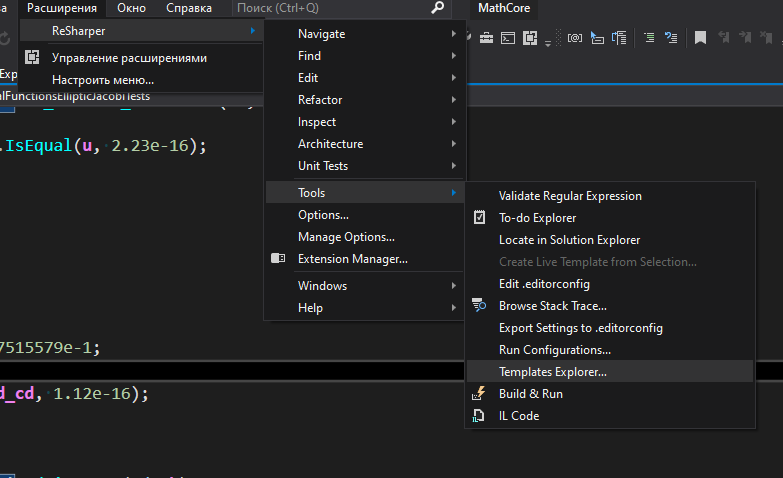
Task: Choose Управление расширениями menu item
Action: click(141, 58)
